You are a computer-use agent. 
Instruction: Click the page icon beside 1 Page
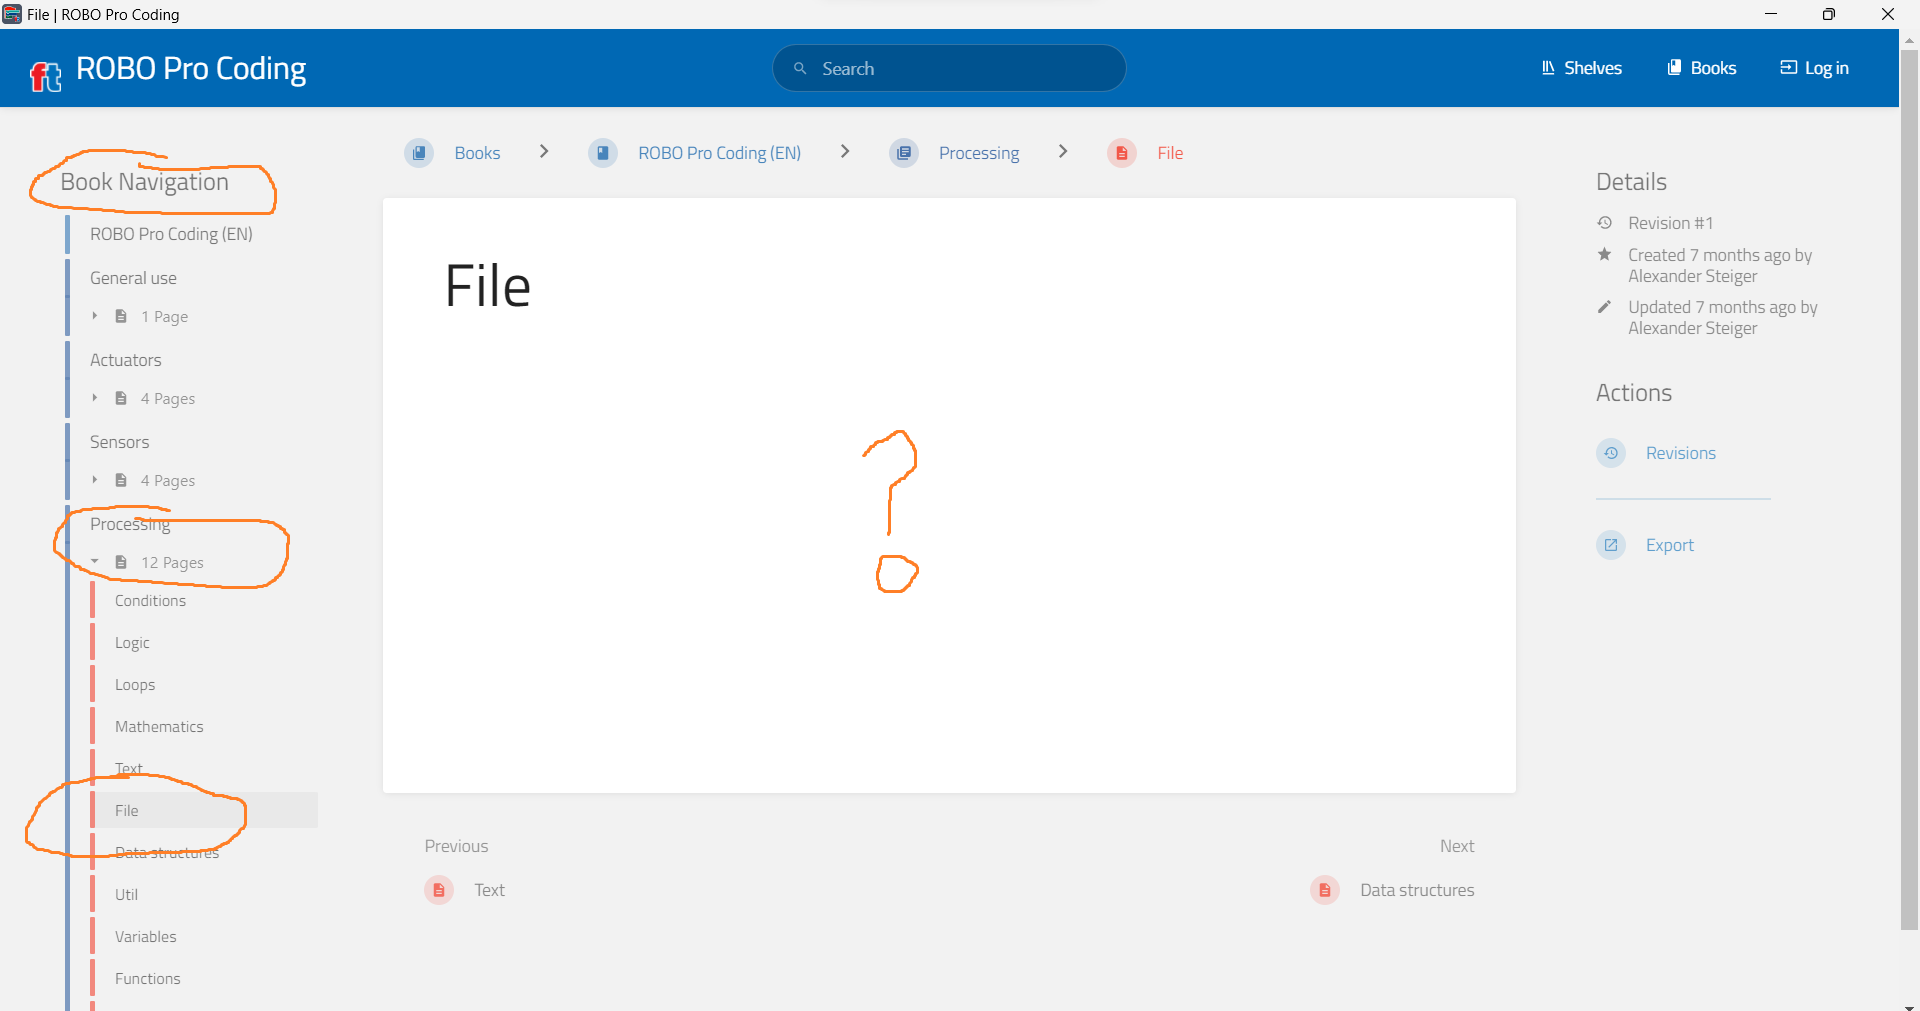[x=121, y=316]
